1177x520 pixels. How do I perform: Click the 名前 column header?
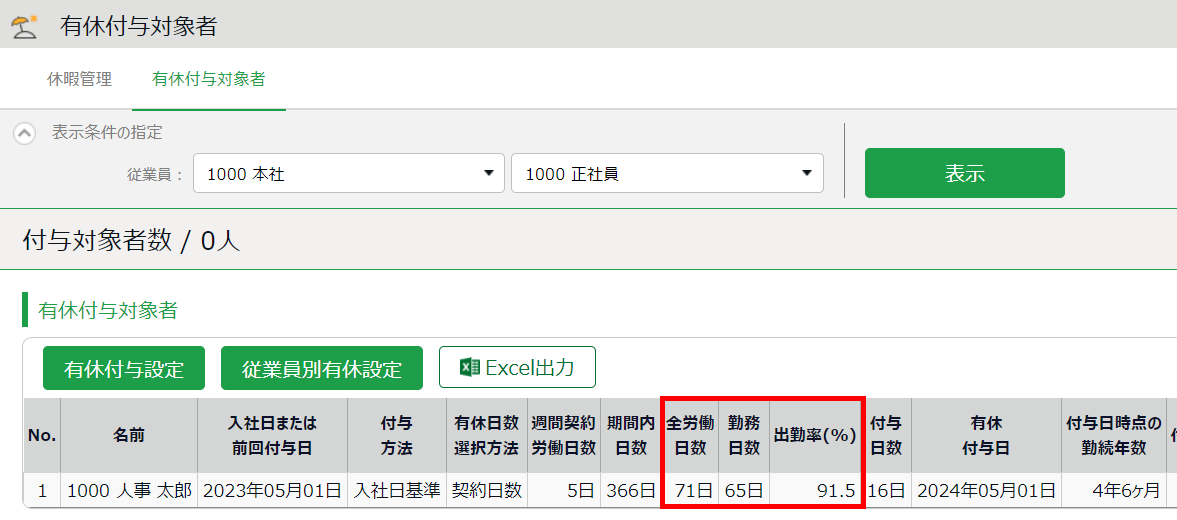click(129, 436)
